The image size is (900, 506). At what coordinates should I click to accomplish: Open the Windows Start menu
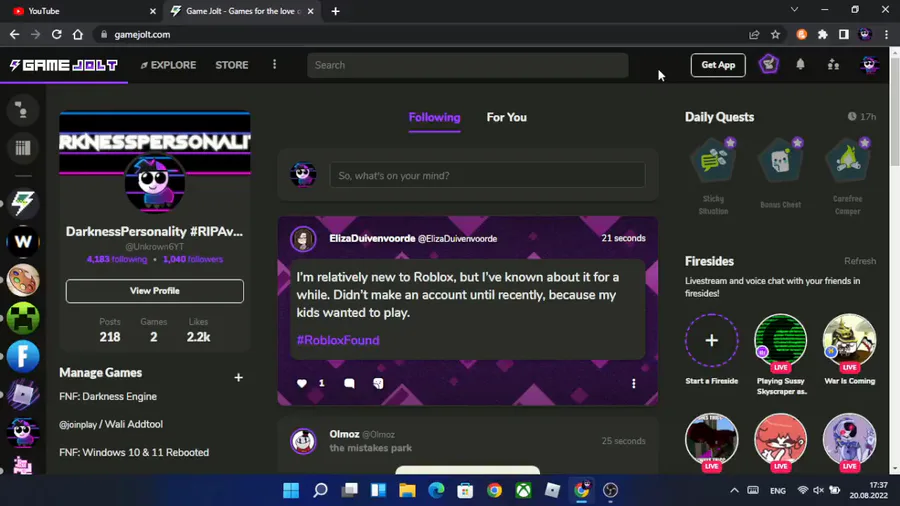click(x=291, y=491)
